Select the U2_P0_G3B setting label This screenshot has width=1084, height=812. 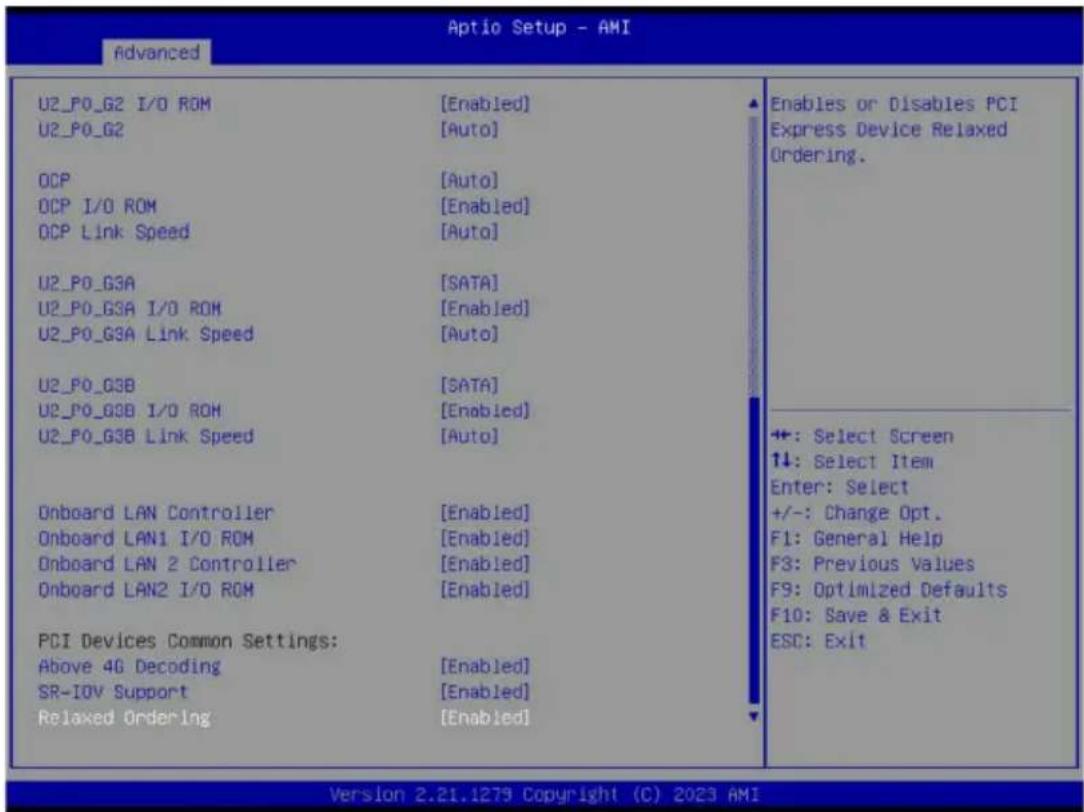(x=86, y=386)
